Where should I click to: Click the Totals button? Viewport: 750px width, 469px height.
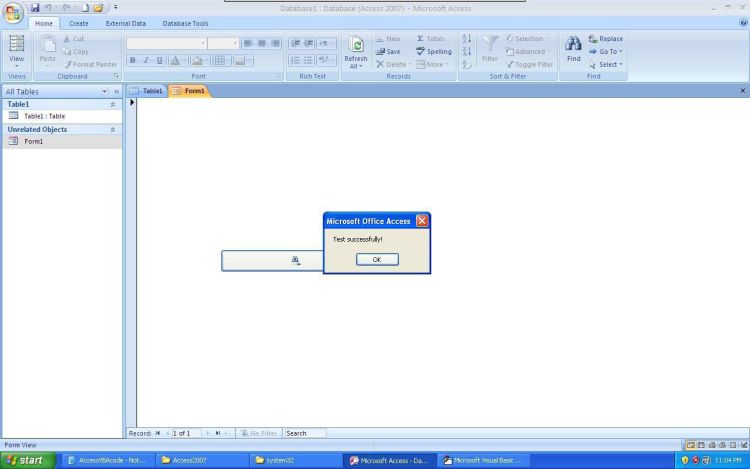430,39
